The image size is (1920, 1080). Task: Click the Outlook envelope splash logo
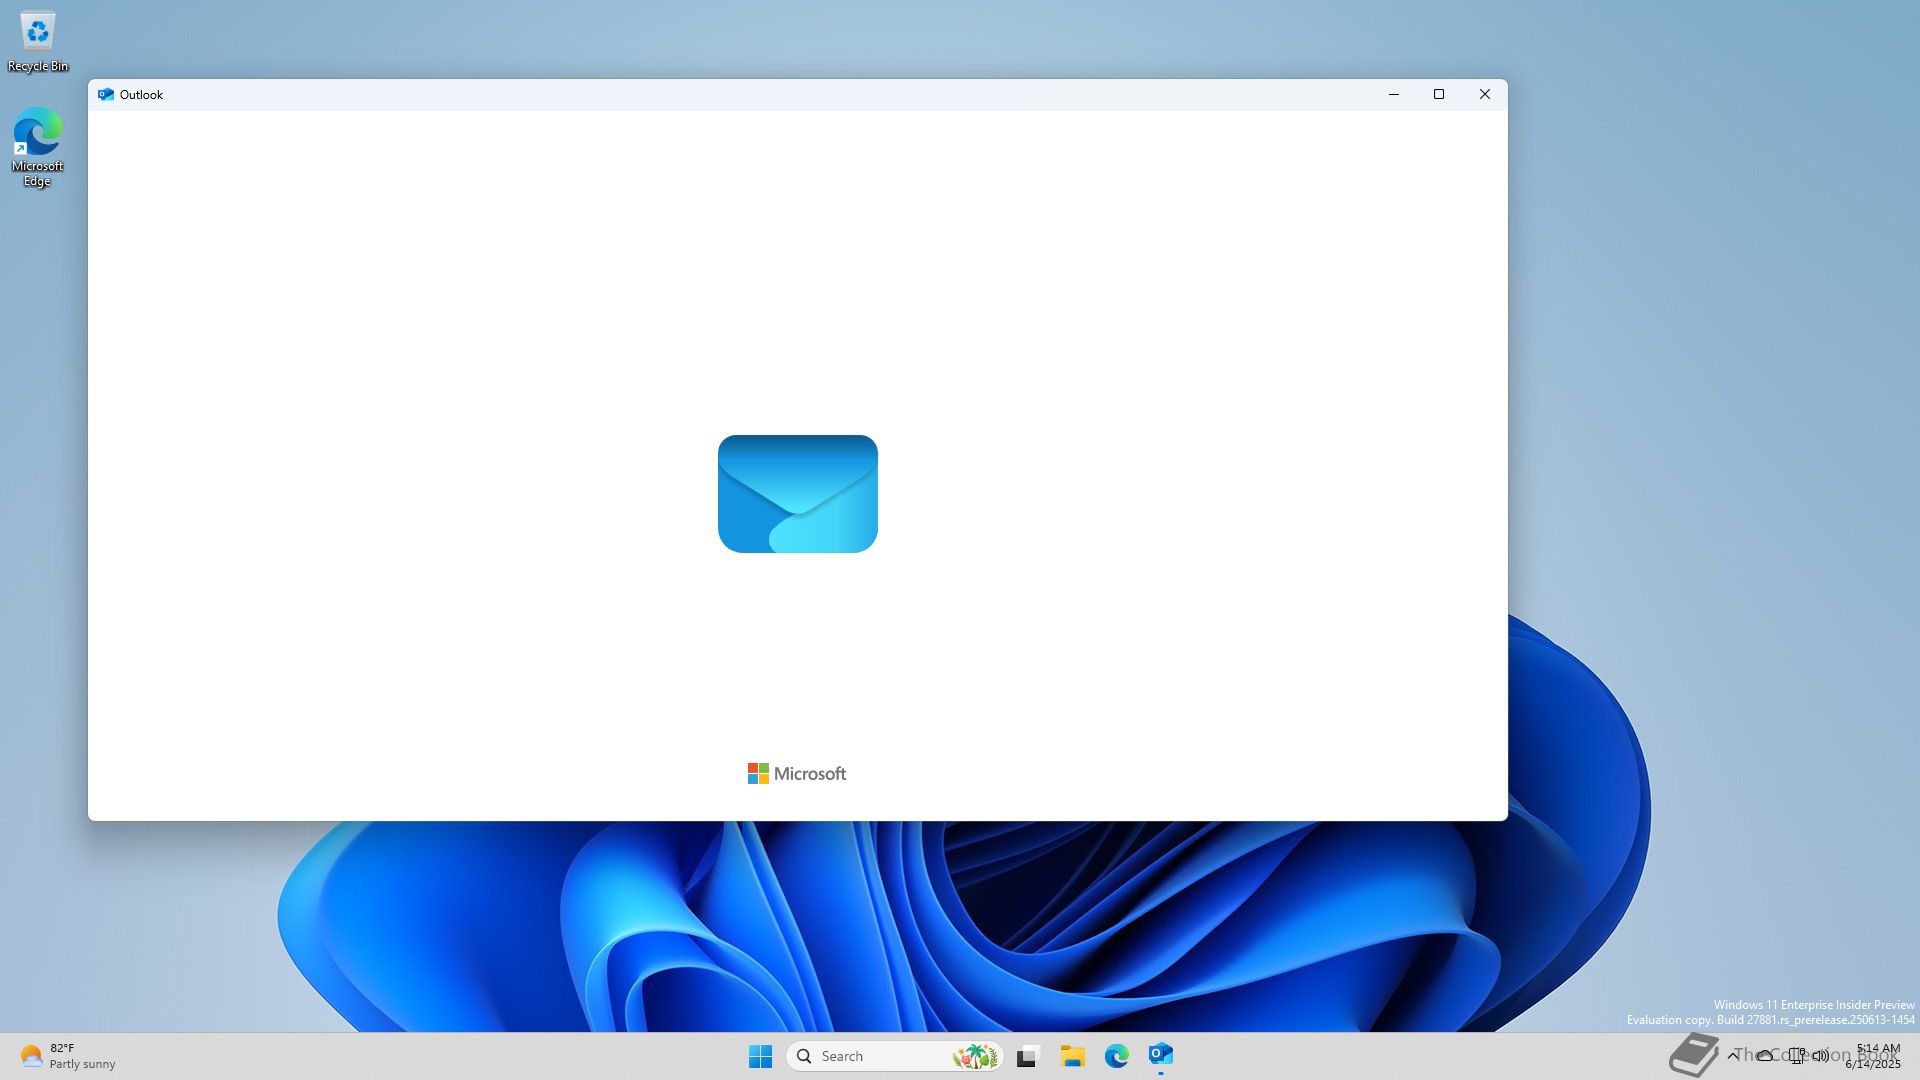point(797,494)
